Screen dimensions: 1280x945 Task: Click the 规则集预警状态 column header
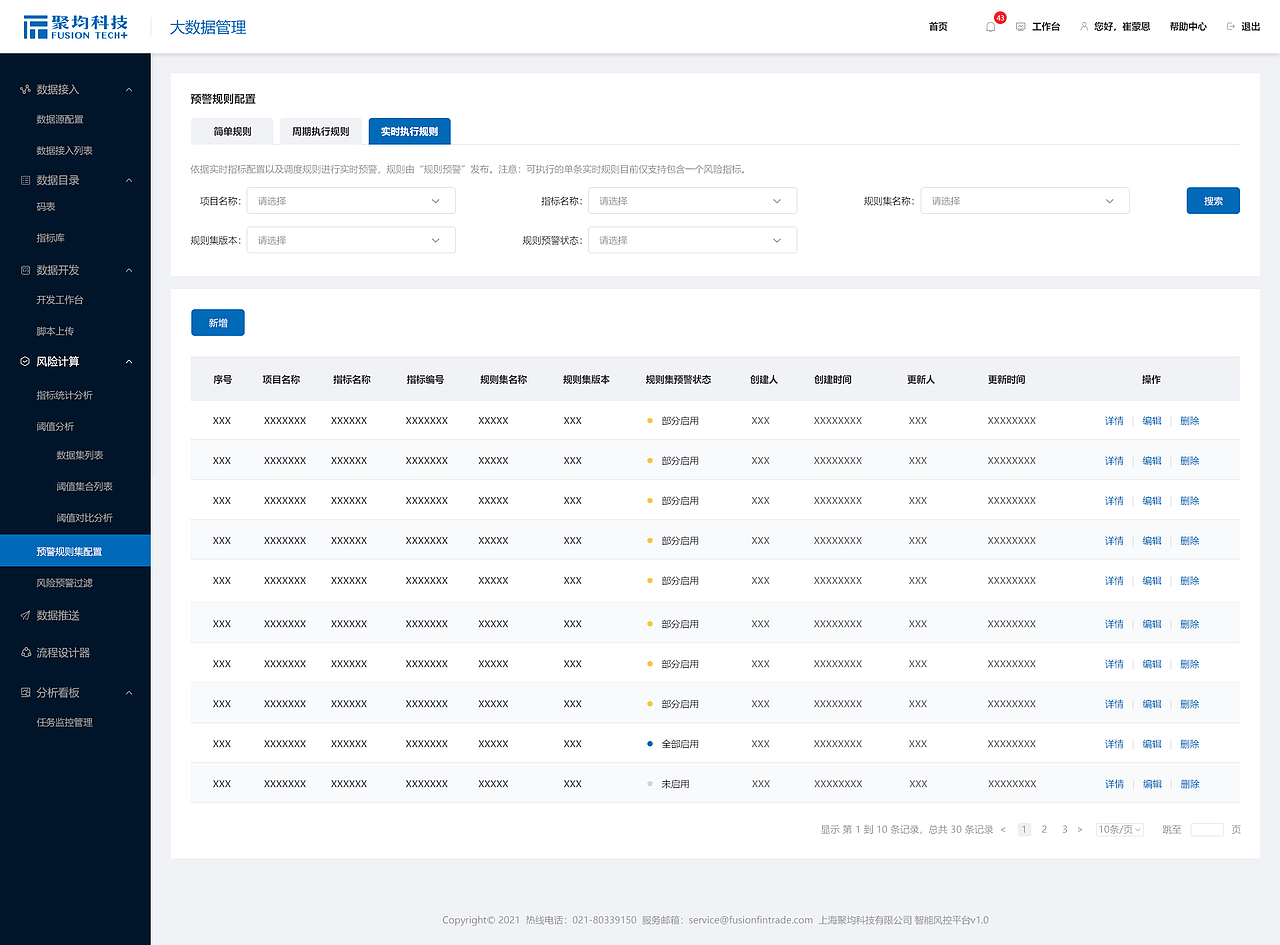click(x=678, y=380)
